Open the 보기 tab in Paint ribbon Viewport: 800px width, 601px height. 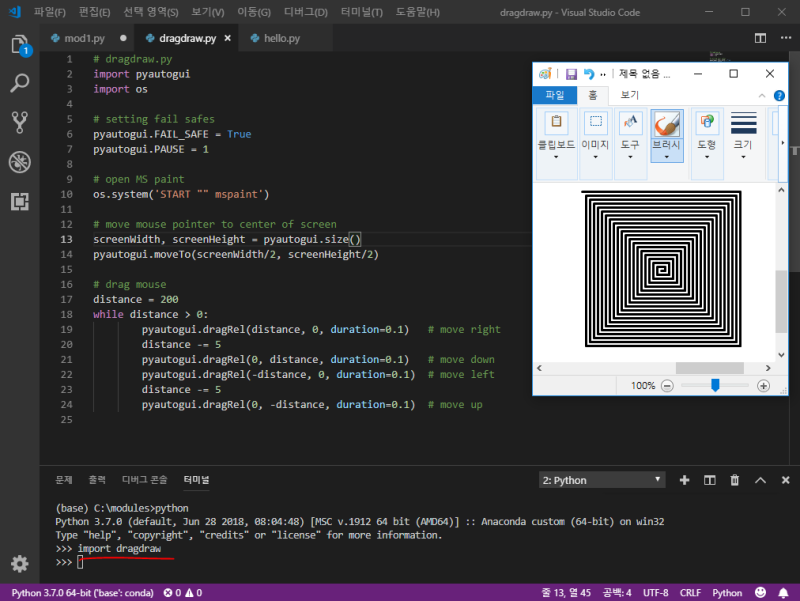629,95
